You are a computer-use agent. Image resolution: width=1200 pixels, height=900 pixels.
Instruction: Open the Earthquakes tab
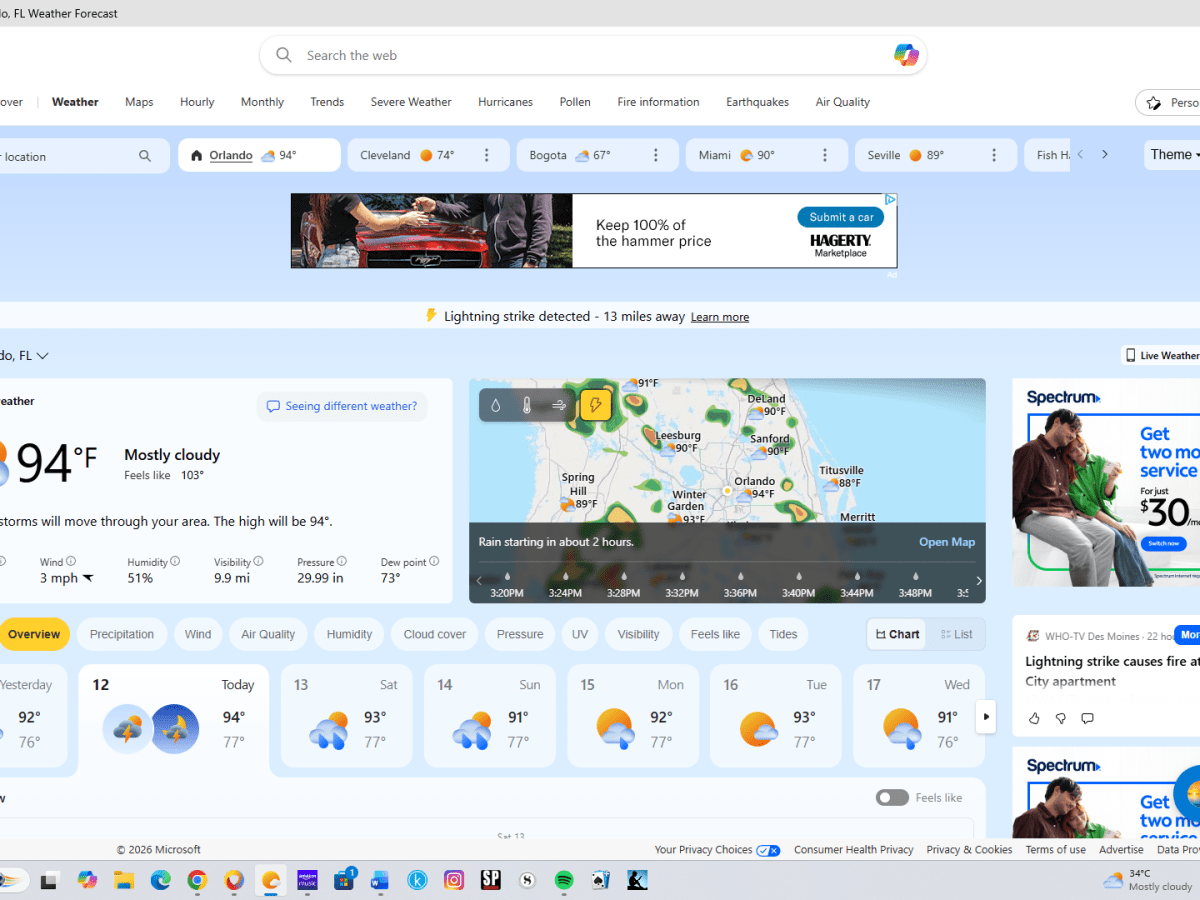point(757,102)
